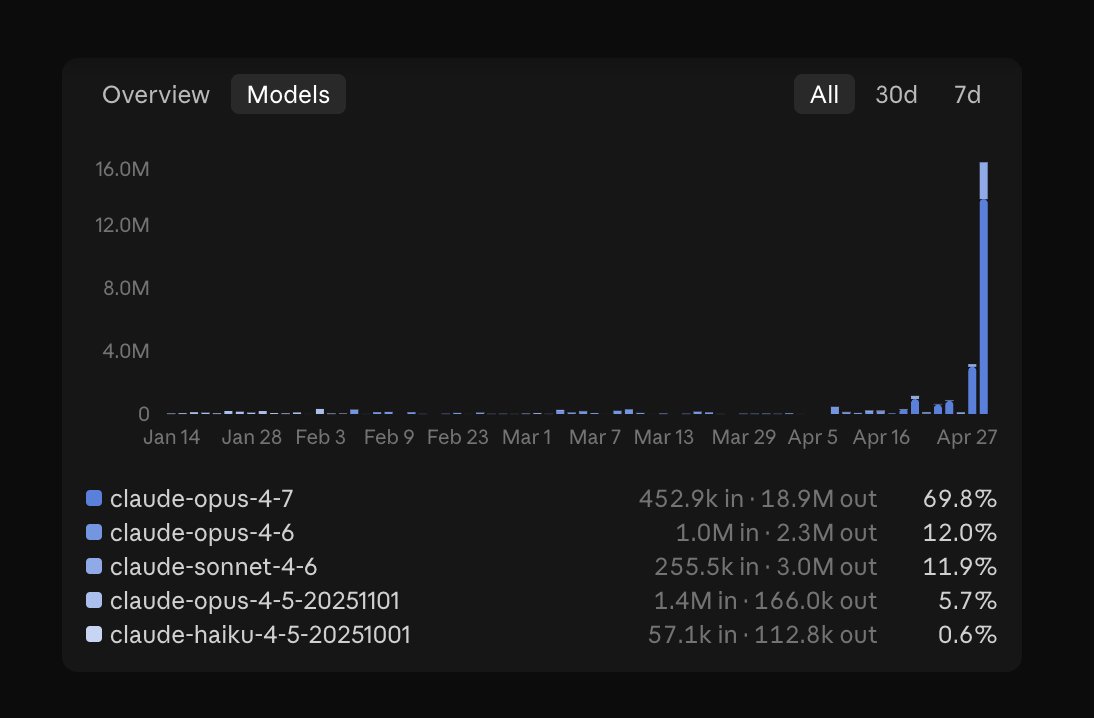Select the claude-opus-4-7 legend label

pyautogui.click(x=202, y=499)
